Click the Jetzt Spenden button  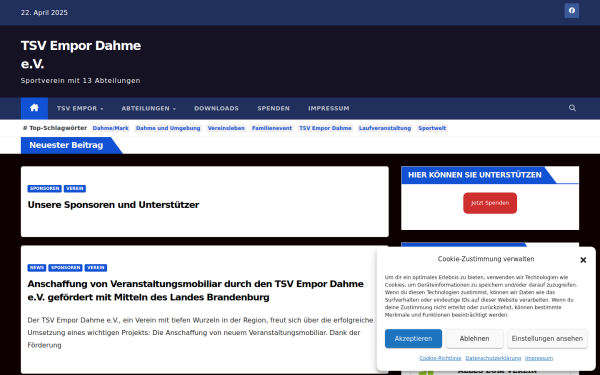click(x=490, y=203)
